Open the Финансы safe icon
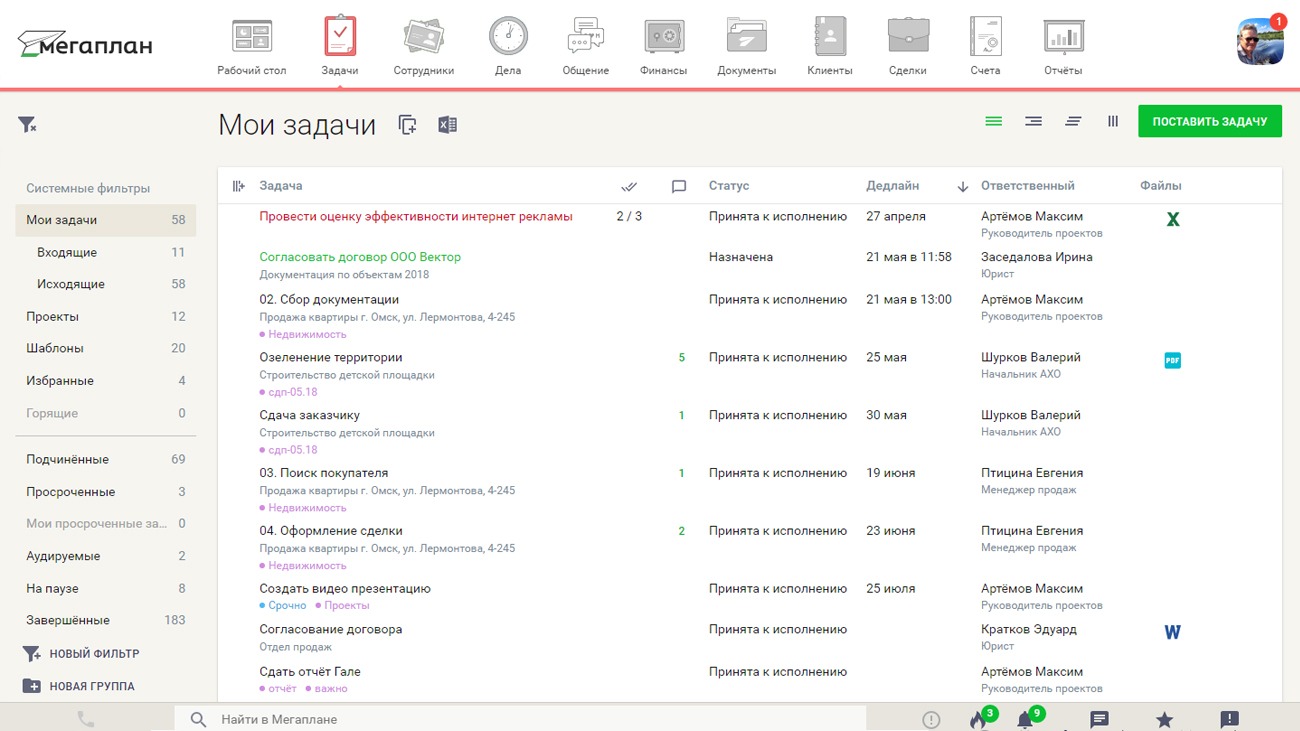 663,38
